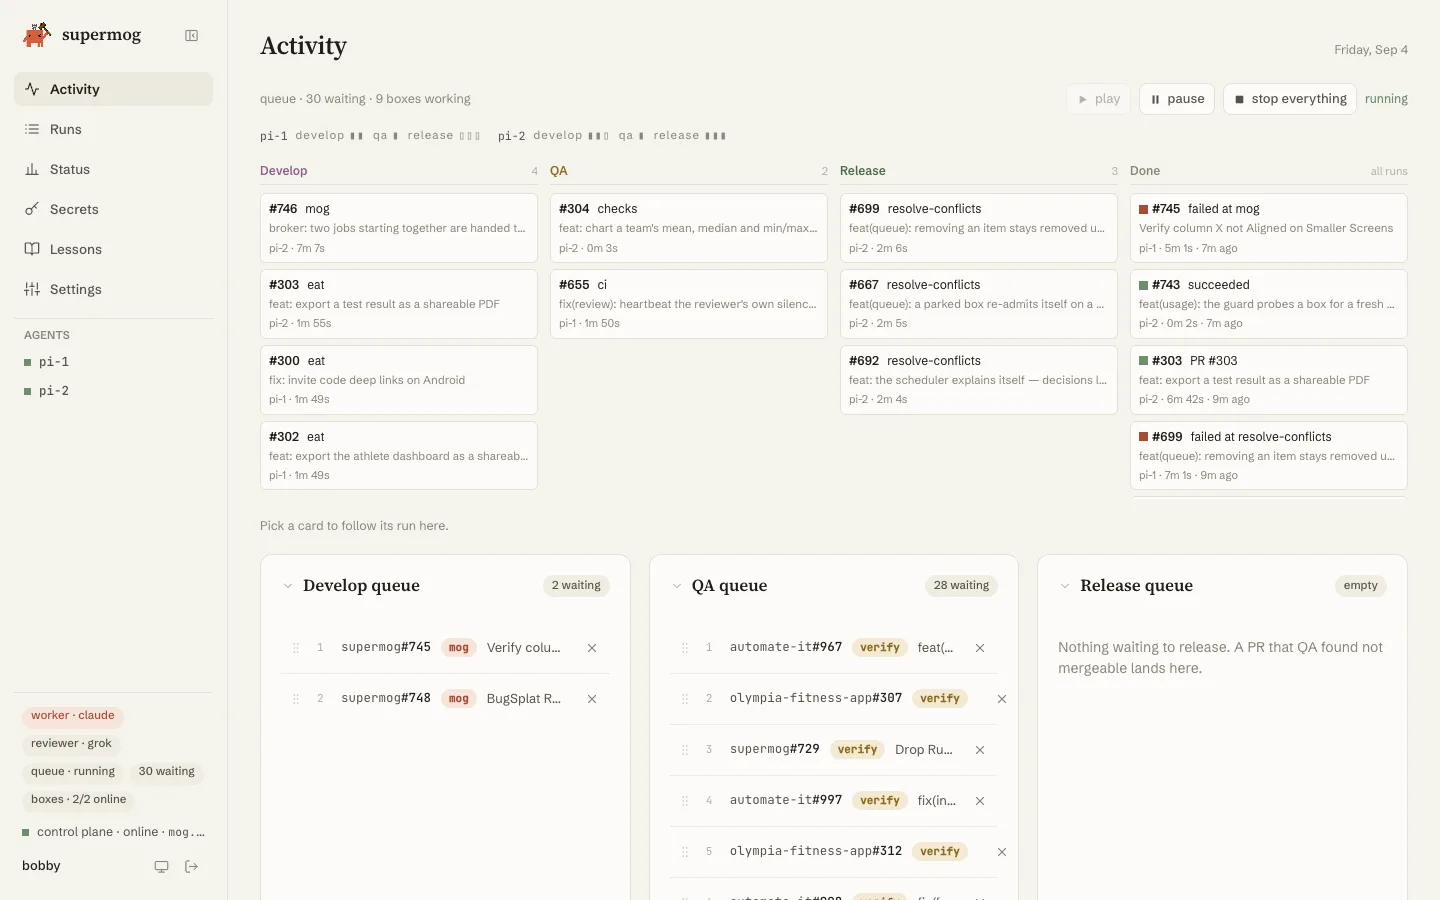Image resolution: width=1440 pixels, height=900 pixels.
Task: Collapse the Release queue
Action: (1065, 586)
